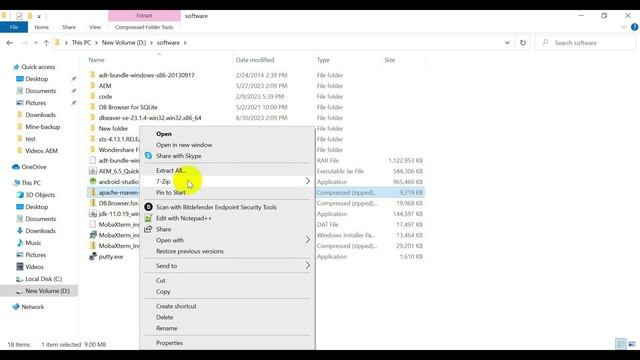Screen dimensions: 640x360
Task: Sort by the Size column header
Action: (x=390, y=60)
